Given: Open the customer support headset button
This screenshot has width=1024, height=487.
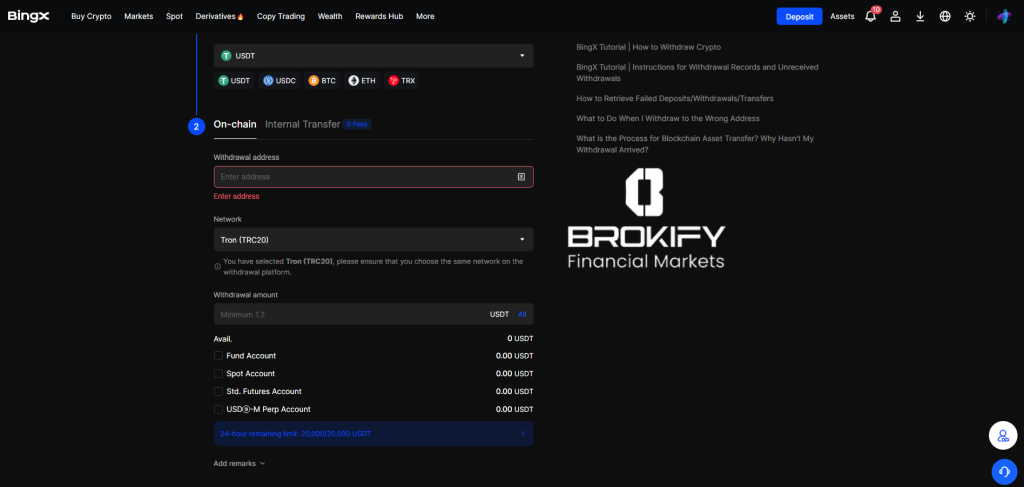Looking at the screenshot, I should 1003,471.
